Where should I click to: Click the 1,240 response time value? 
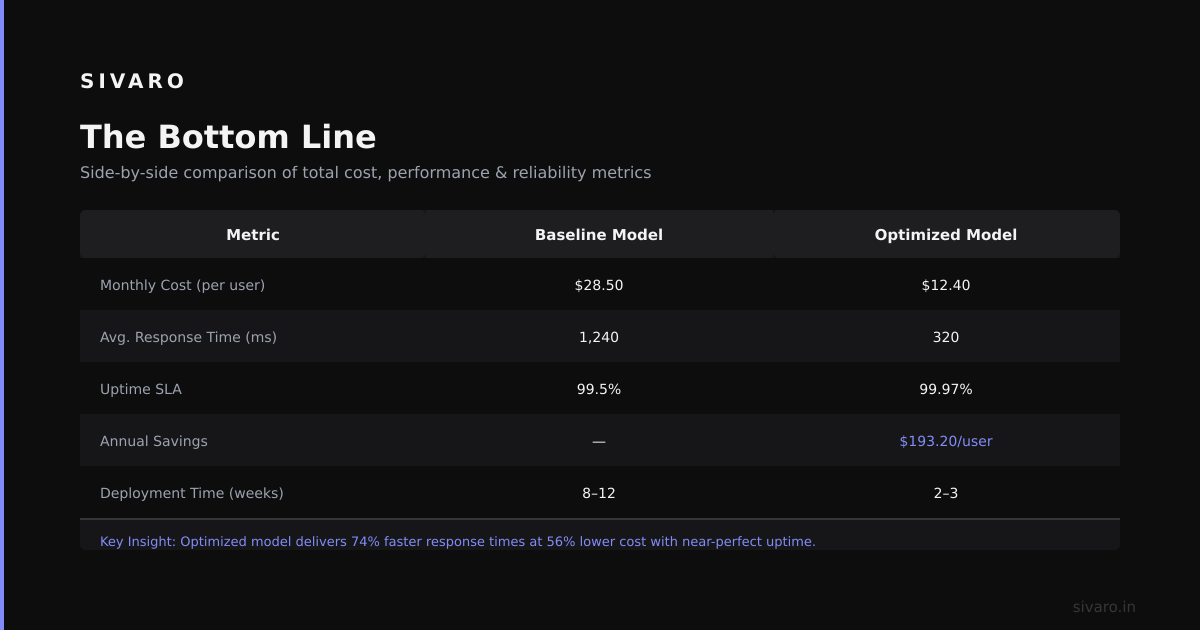coord(599,337)
